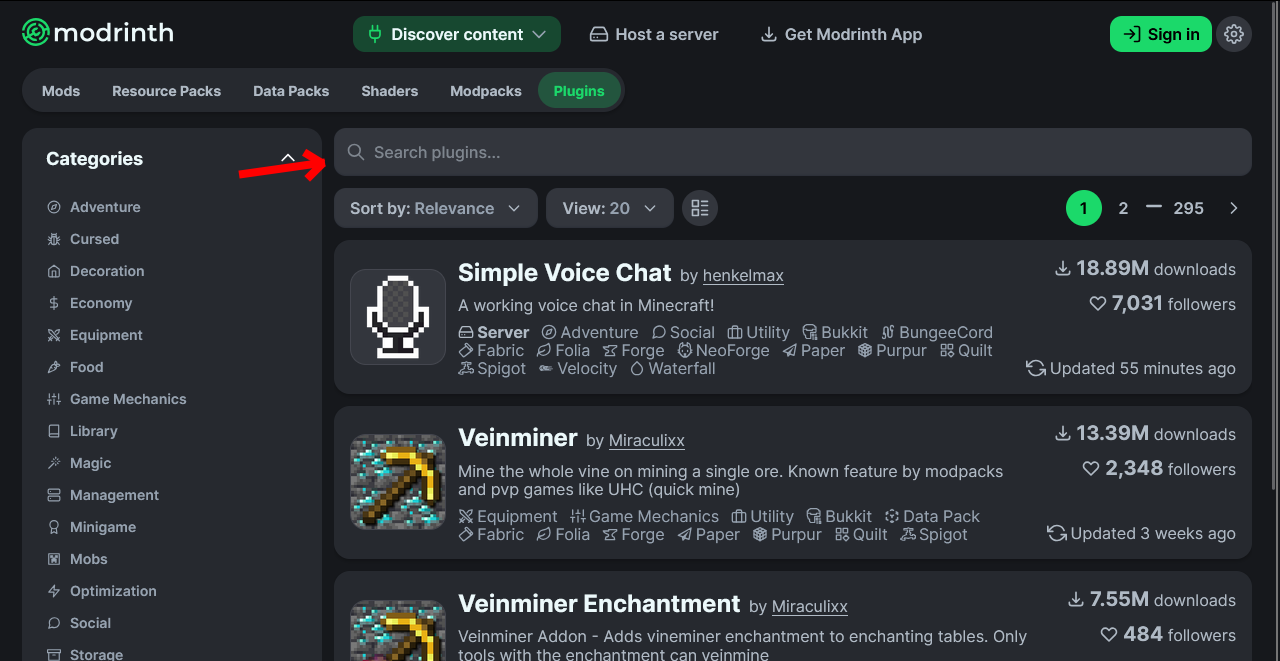Select the Adventure category filter
This screenshot has height=661, width=1280.
coord(105,207)
